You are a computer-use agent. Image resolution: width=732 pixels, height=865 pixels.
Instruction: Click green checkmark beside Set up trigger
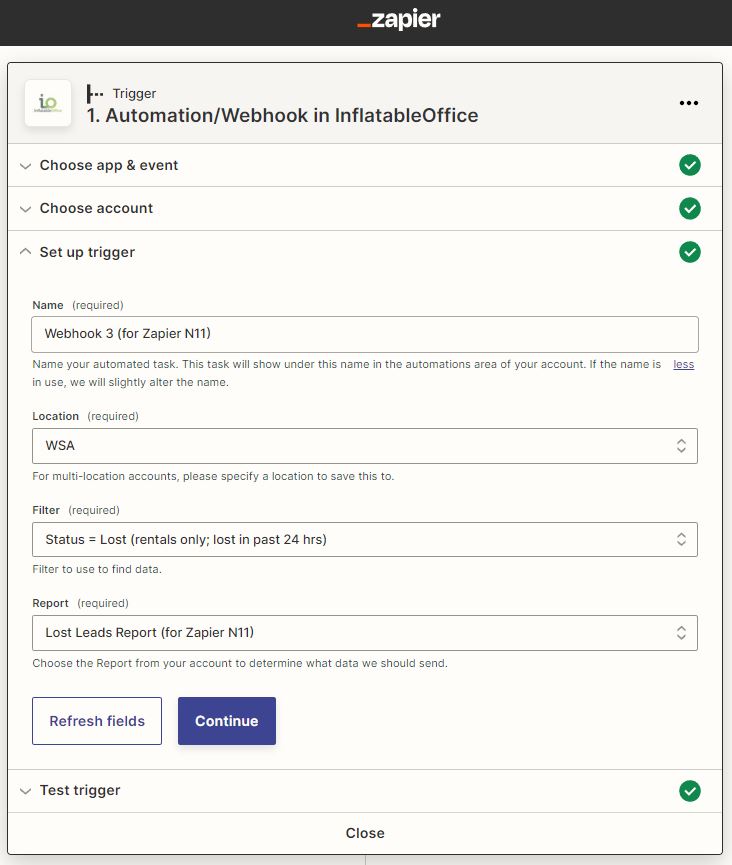coord(689,252)
